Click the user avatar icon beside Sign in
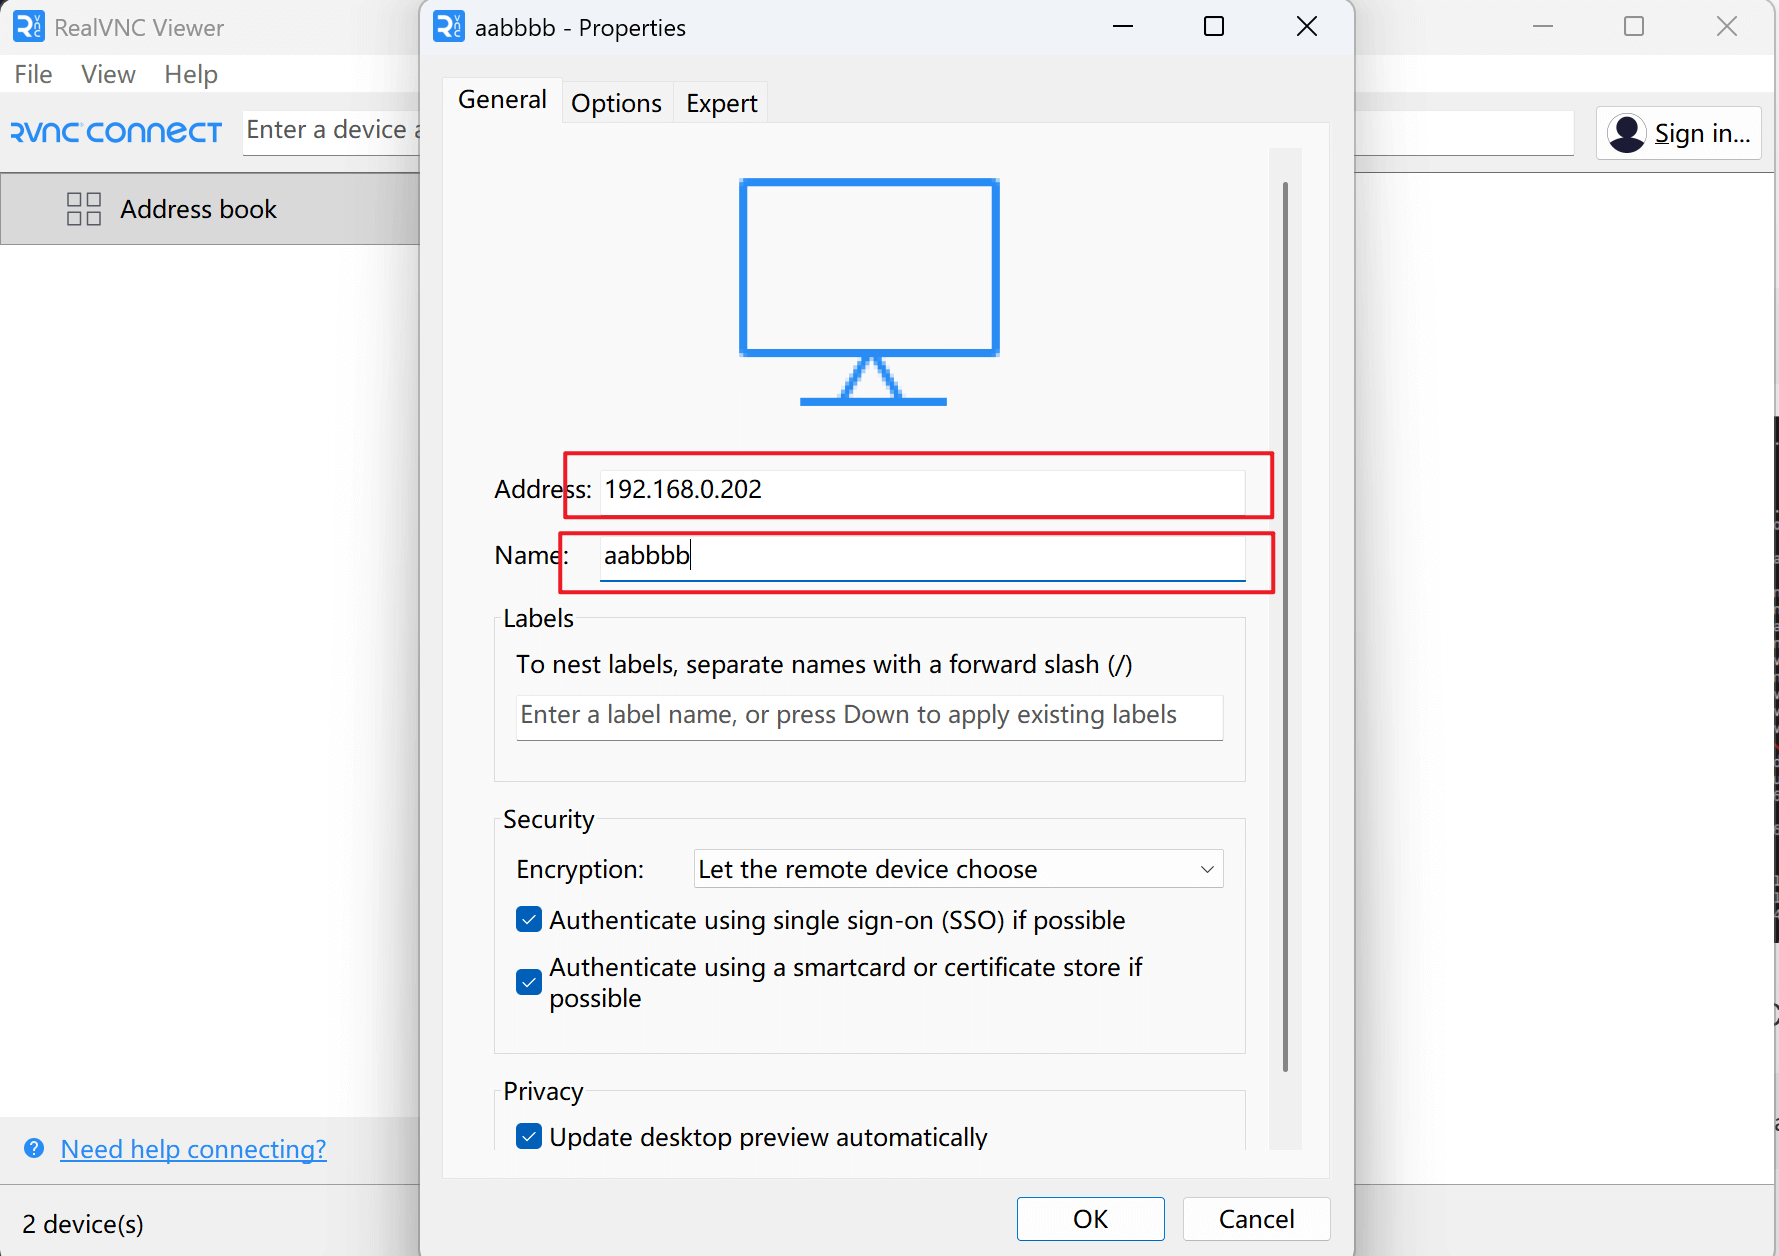 (1627, 133)
